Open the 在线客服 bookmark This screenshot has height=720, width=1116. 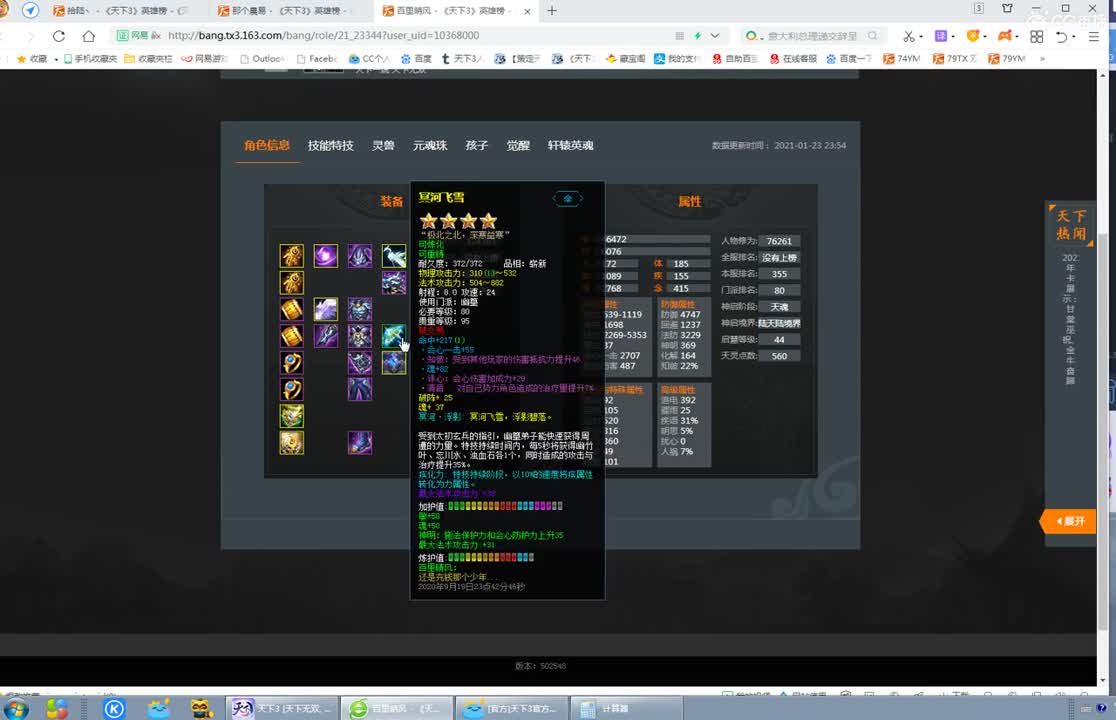point(794,58)
